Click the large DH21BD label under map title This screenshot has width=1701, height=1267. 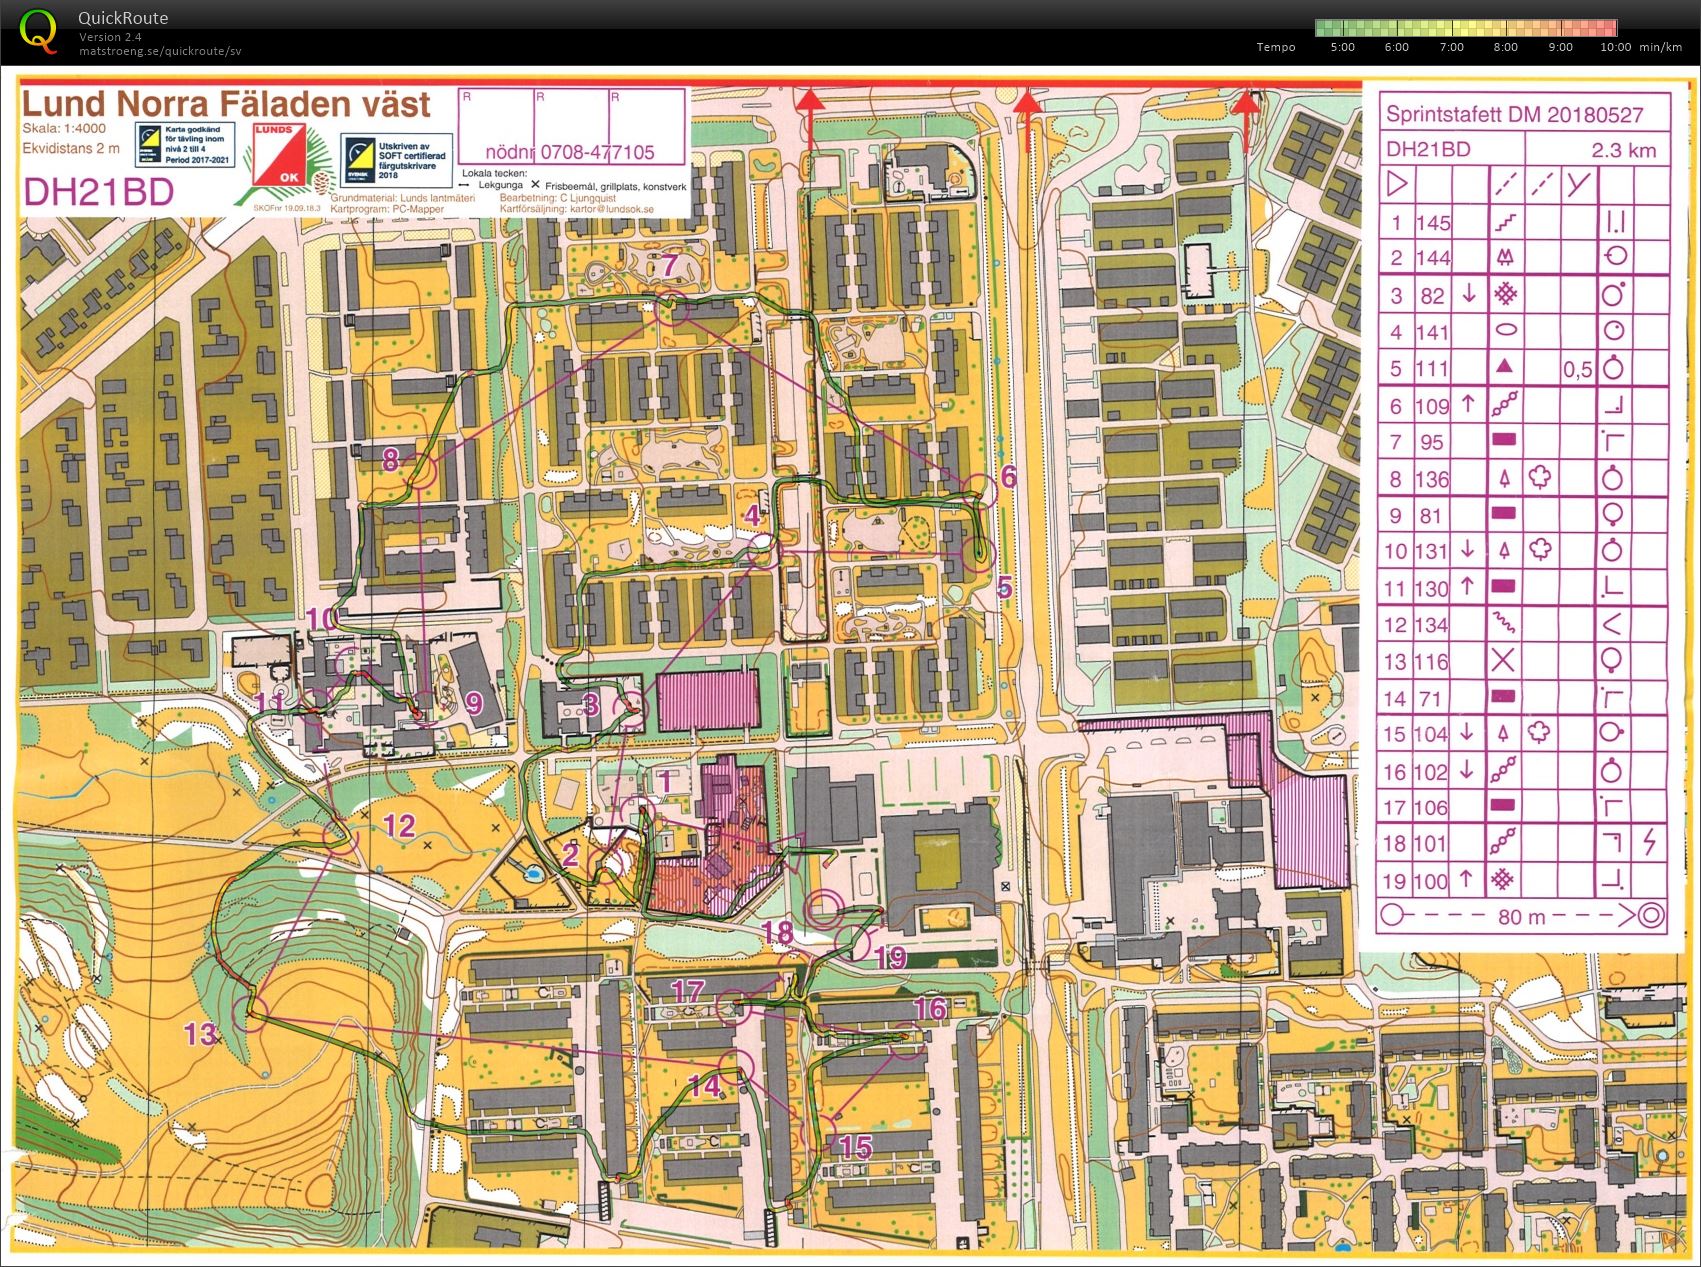coord(98,193)
